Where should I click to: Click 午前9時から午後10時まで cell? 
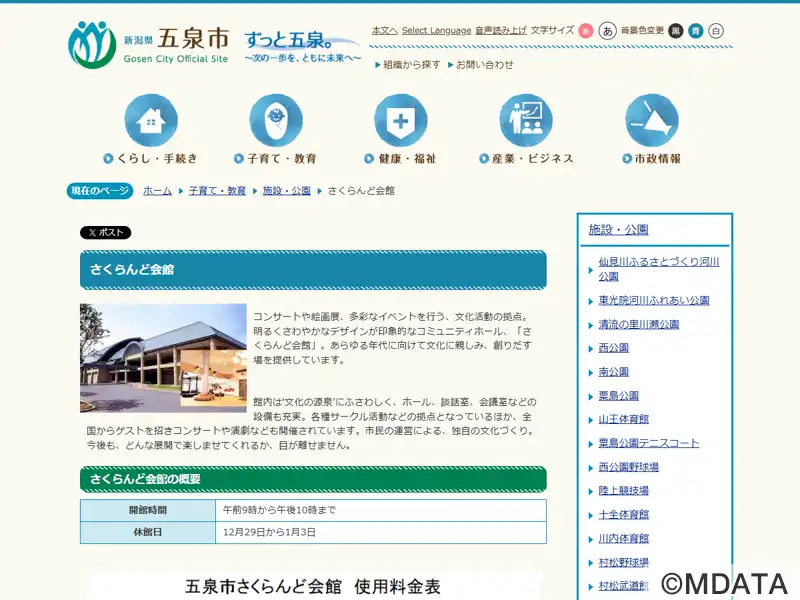point(381,510)
